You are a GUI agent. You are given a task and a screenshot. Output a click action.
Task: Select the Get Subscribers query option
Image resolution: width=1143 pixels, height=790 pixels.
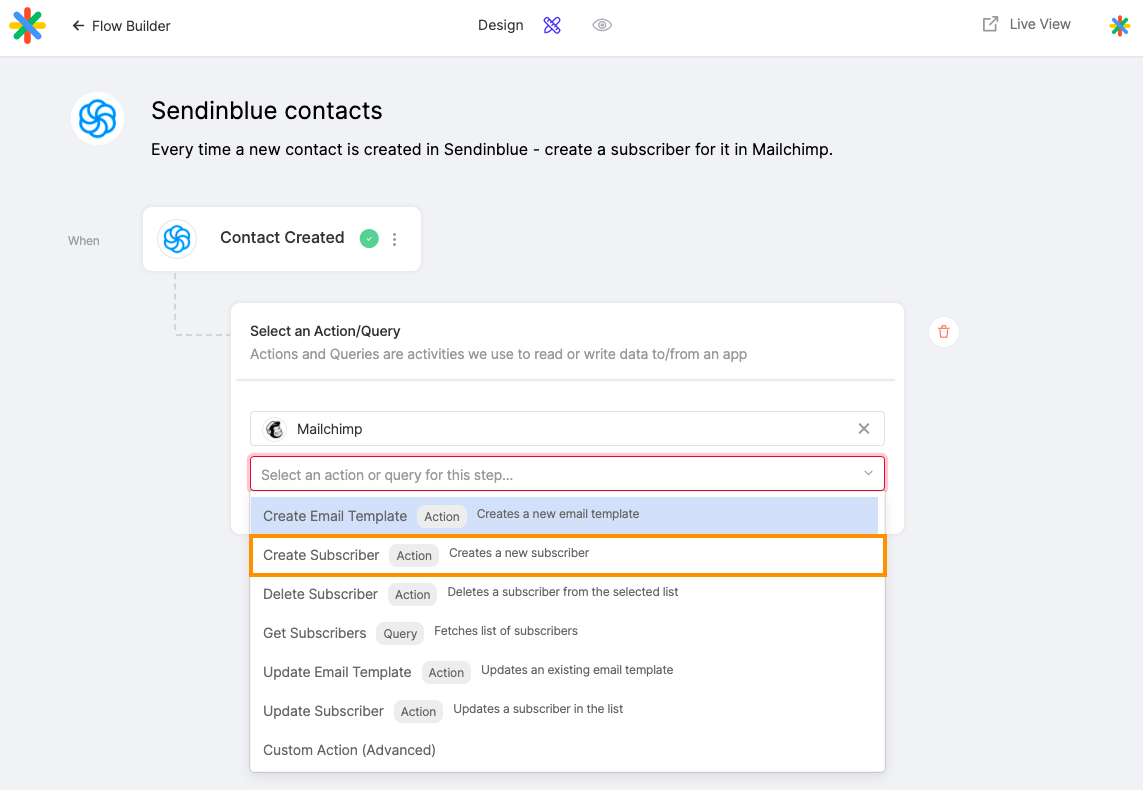tap(568, 633)
